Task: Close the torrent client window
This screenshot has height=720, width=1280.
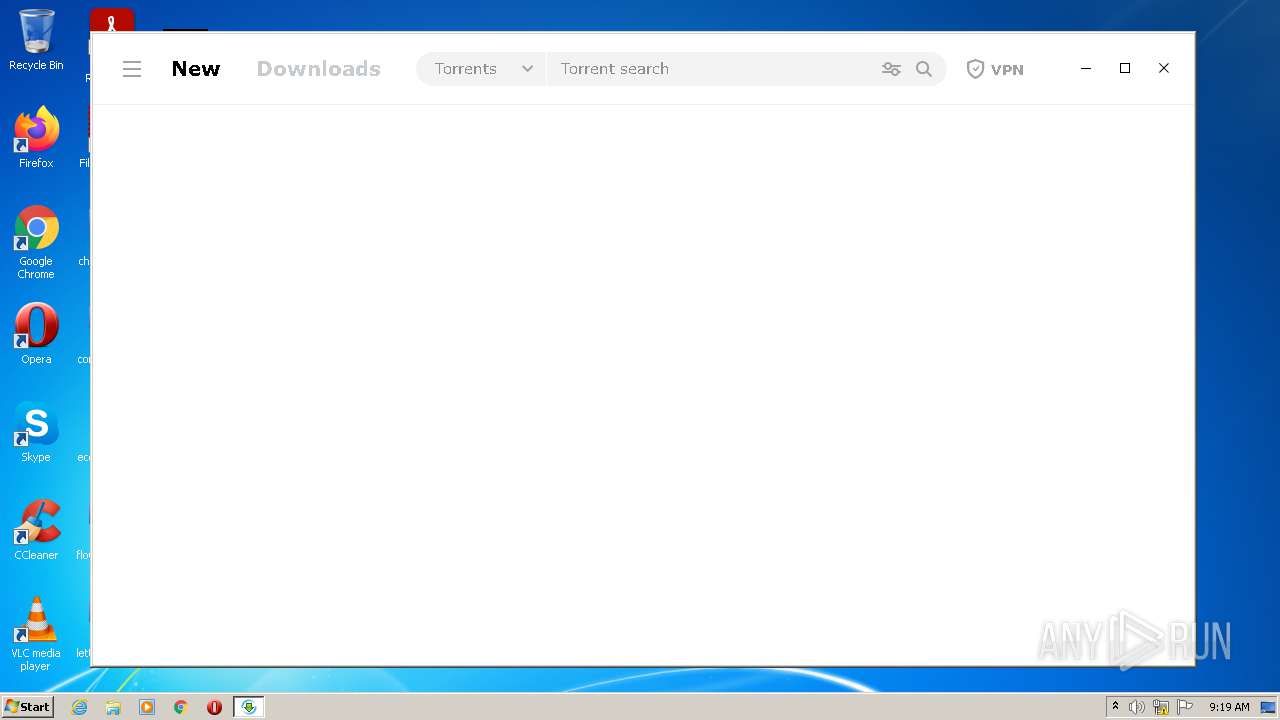Action: click(1164, 68)
